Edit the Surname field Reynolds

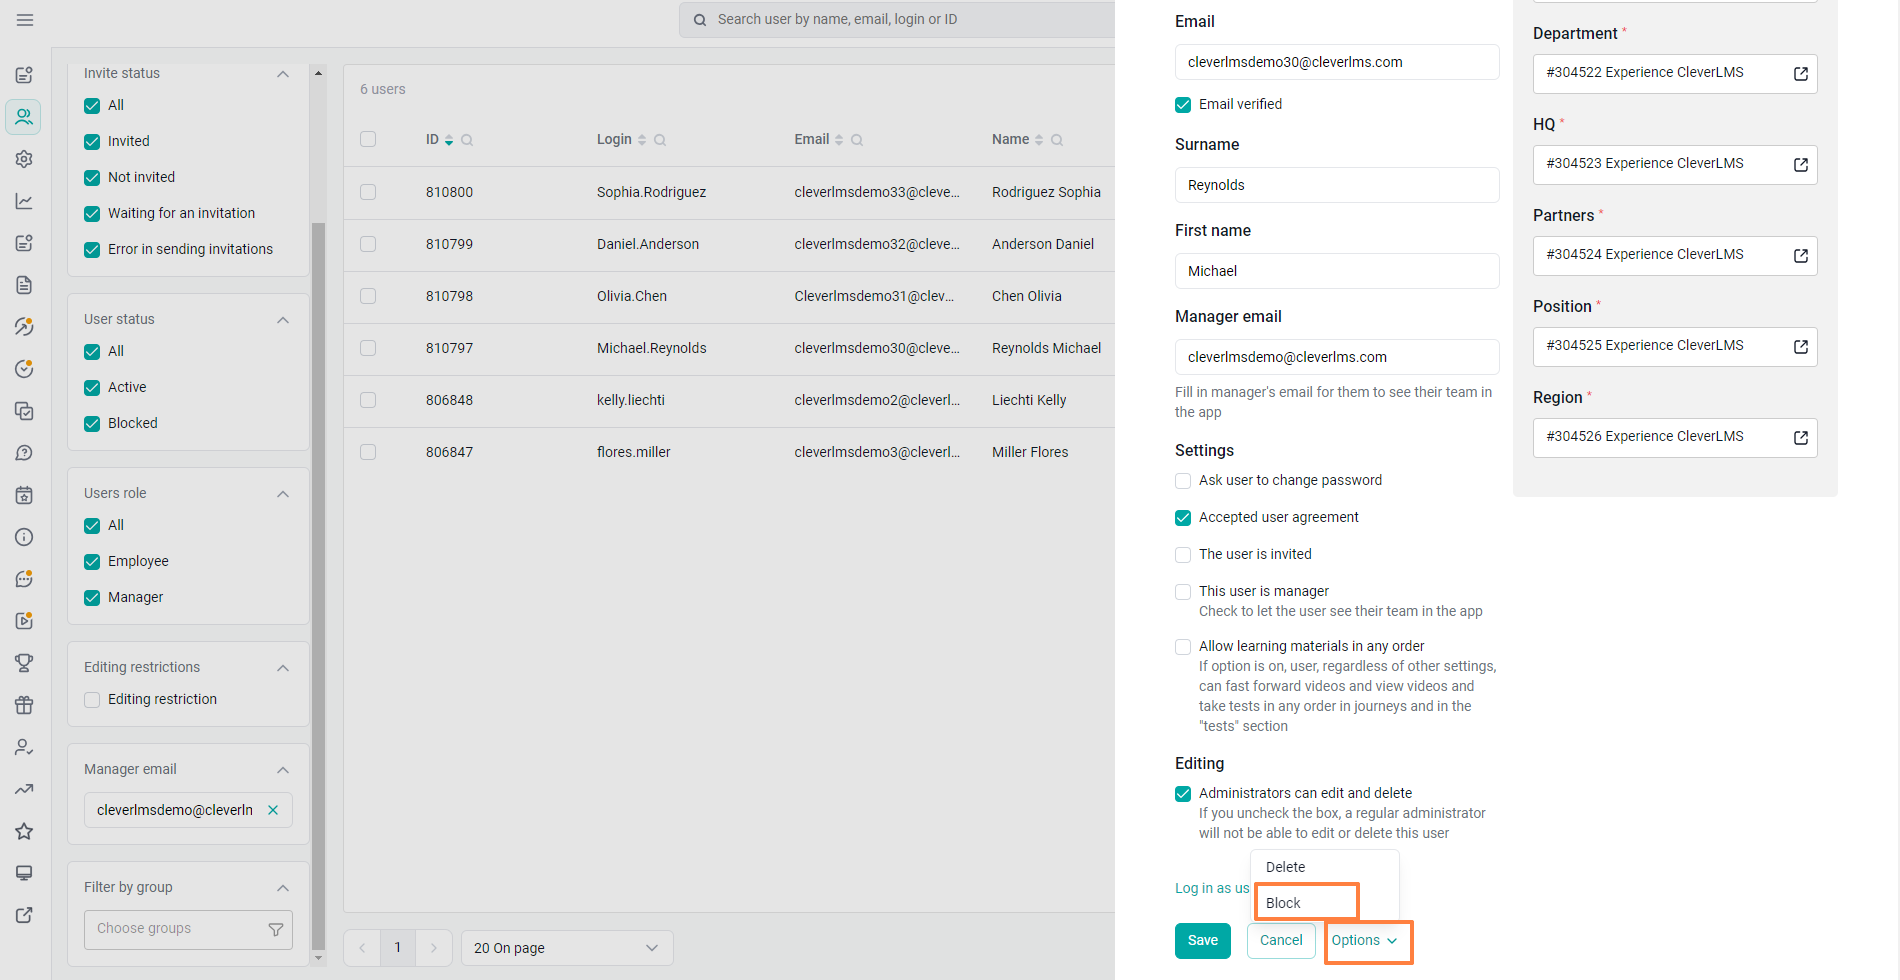(x=1337, y=185)
